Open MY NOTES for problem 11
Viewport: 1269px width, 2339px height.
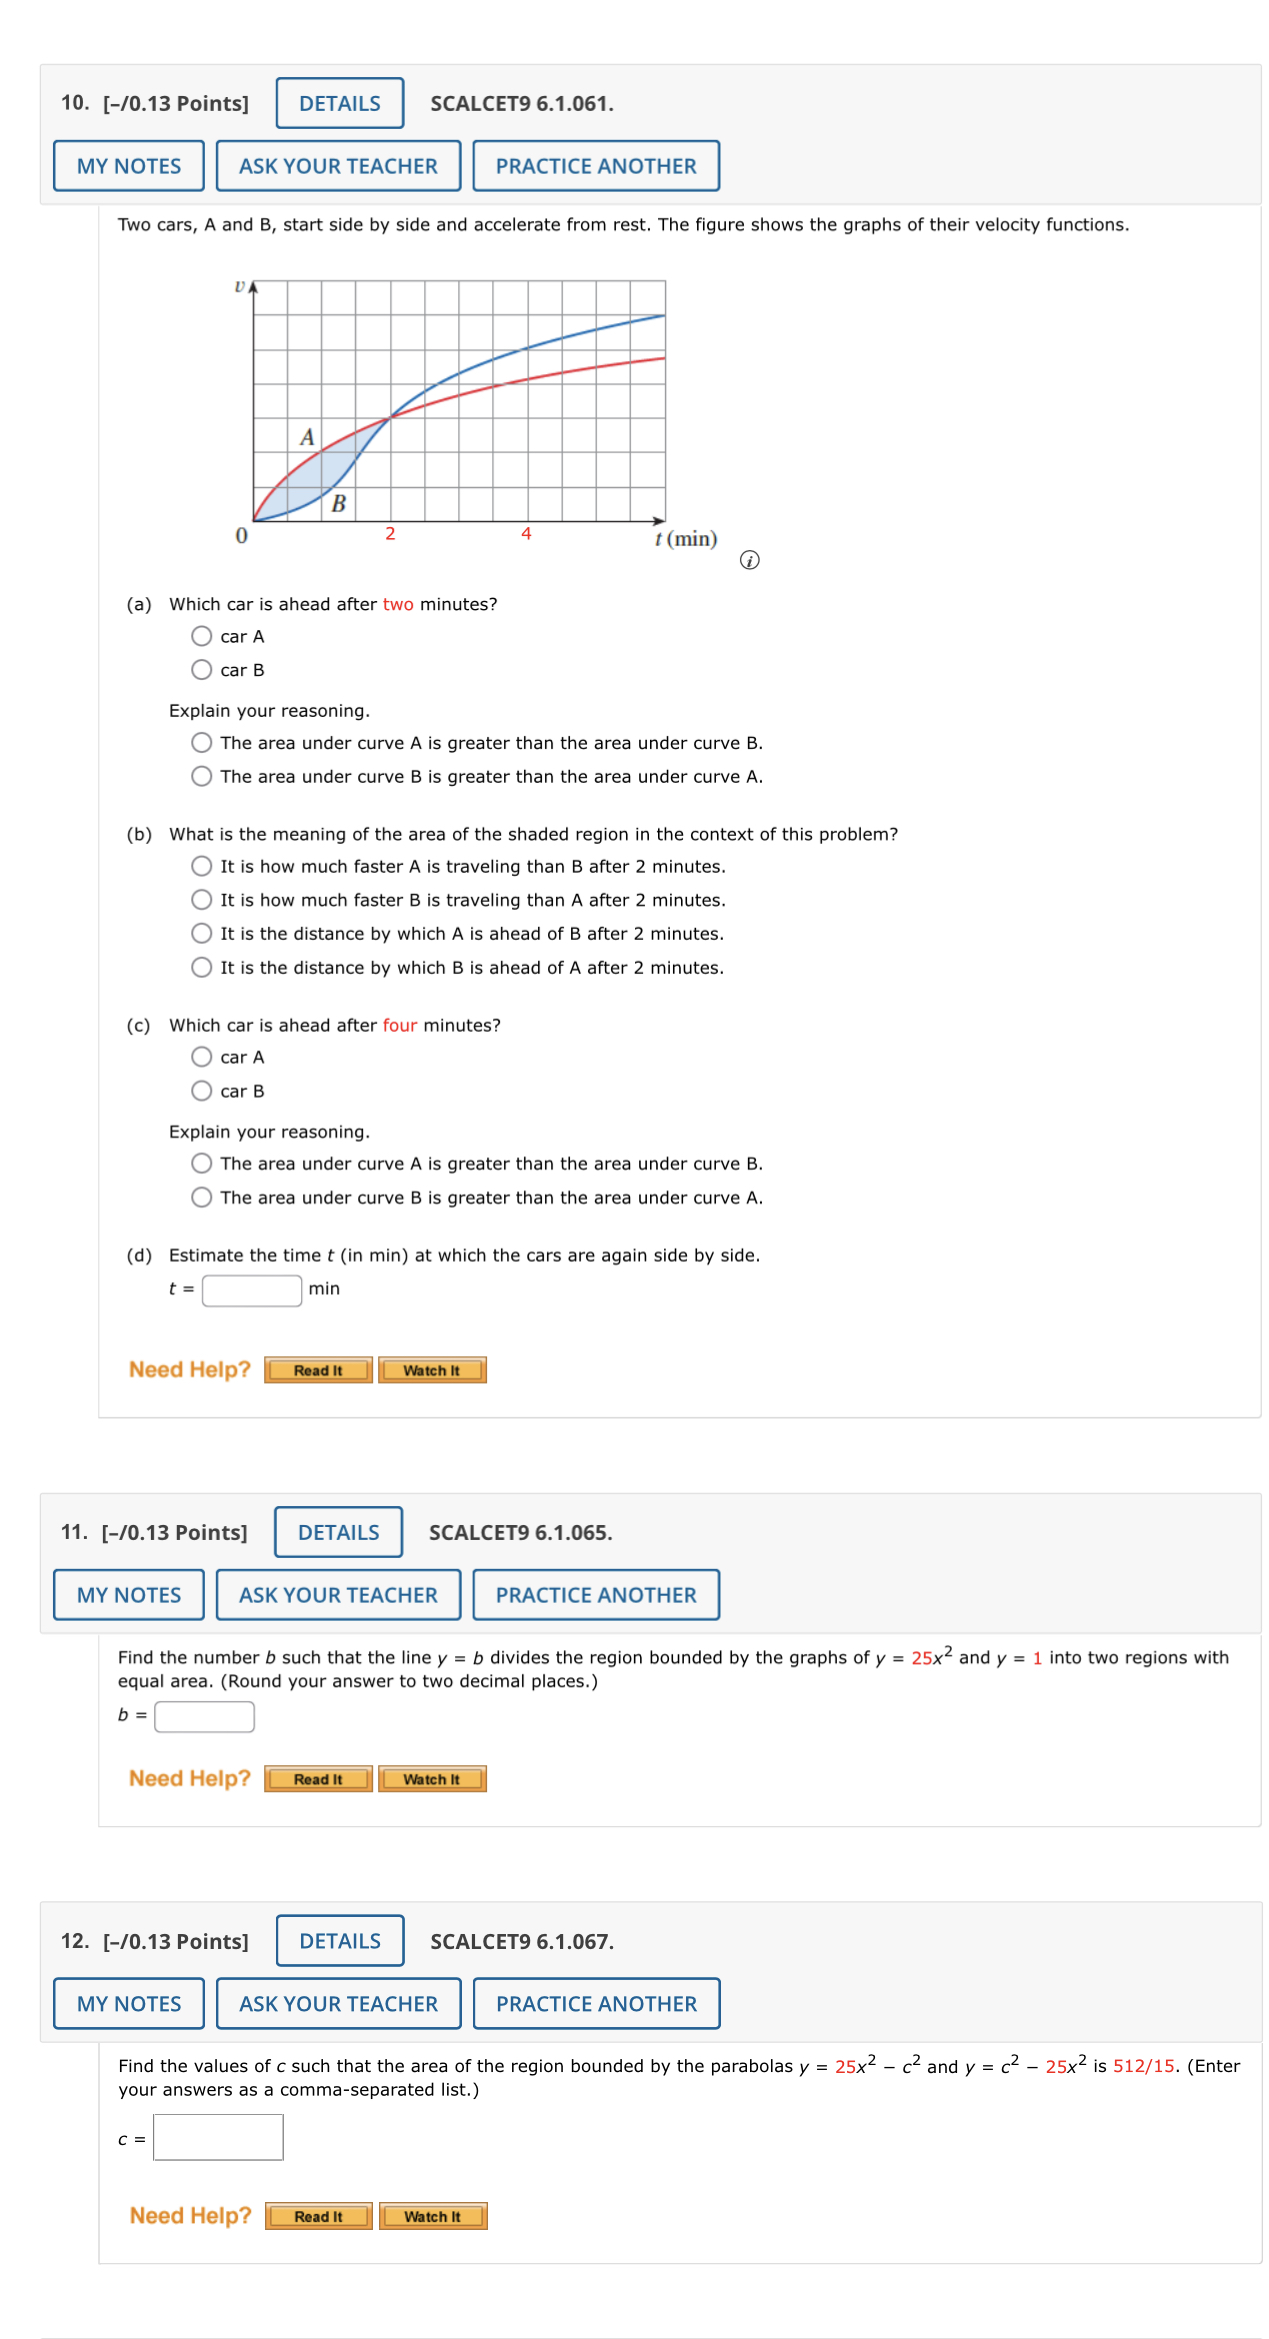pos(128,1594)
